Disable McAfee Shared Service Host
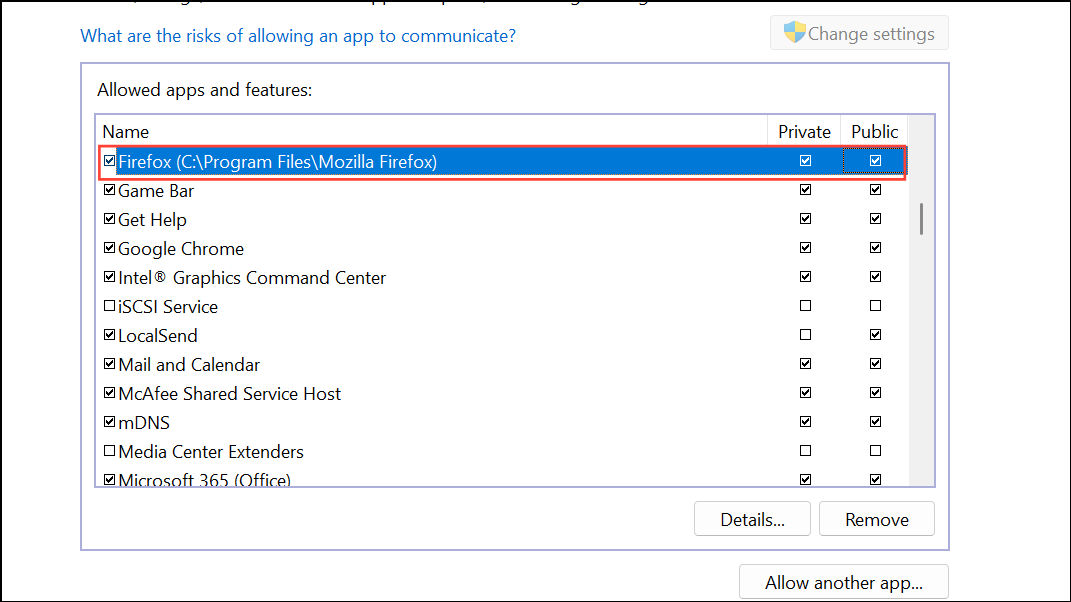 109,392
